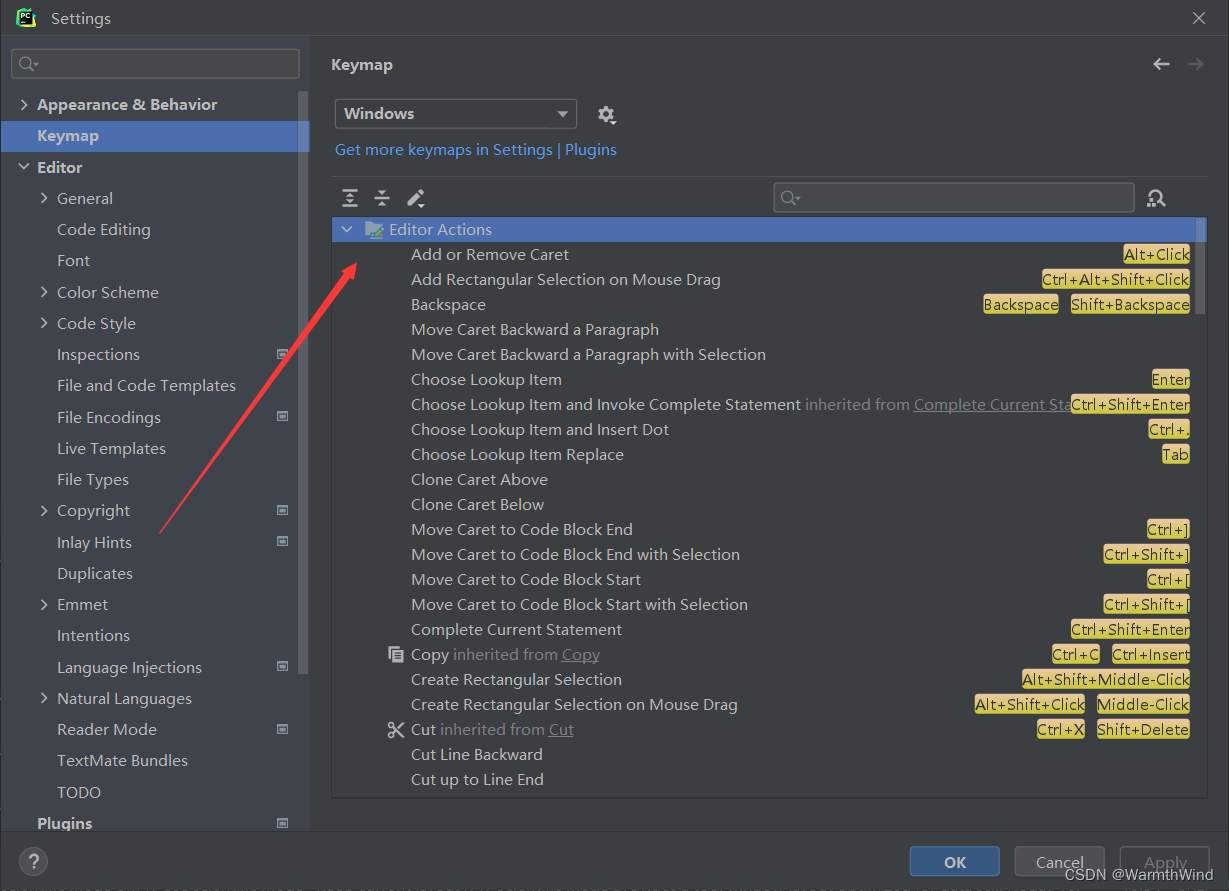Click the scissors icon beside Cut
This screenshot has height=891, width=1229.
click(x=395, y=729)
